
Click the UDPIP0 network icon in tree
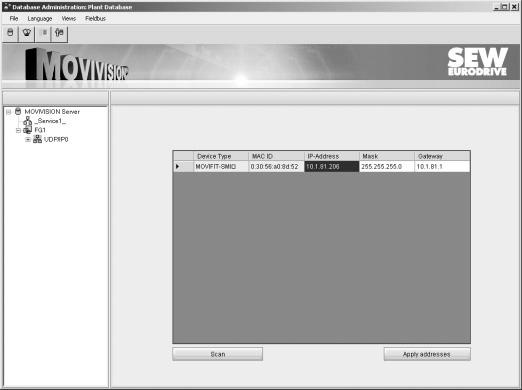[37, 139]
